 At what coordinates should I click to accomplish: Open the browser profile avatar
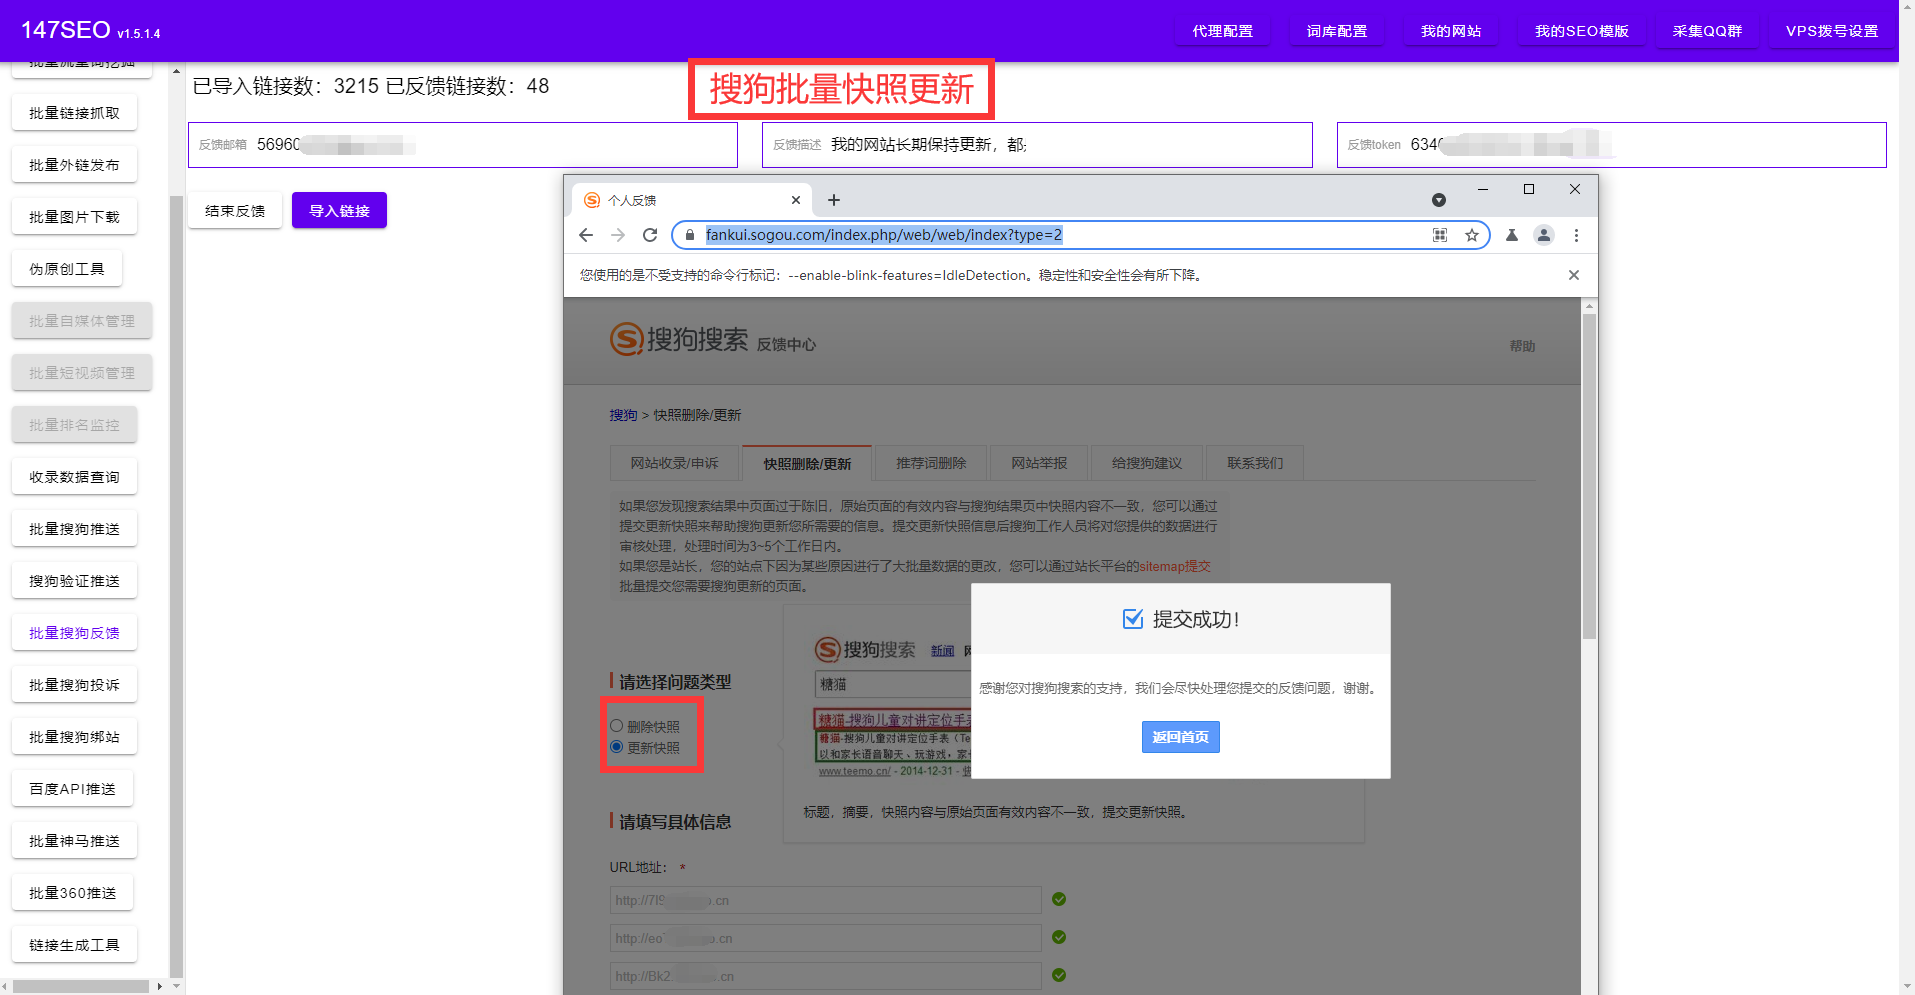click(1544, 235)
